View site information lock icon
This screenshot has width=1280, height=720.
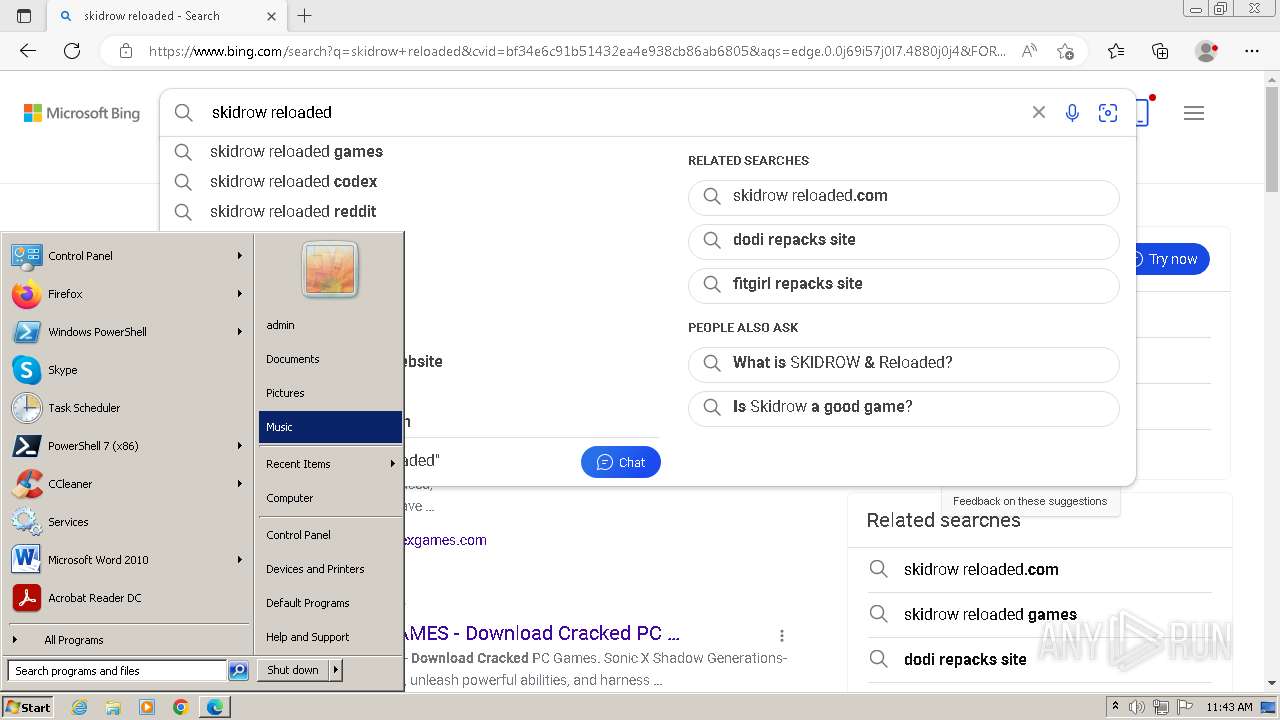pyautogui.click(x=126, y=51)
